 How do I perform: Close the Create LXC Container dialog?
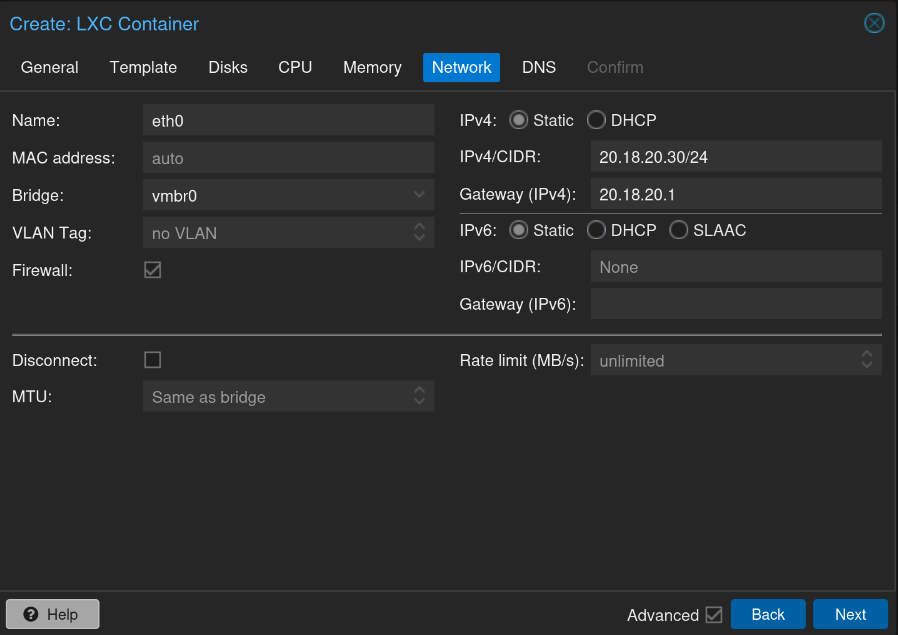click(x=874, y=23)
